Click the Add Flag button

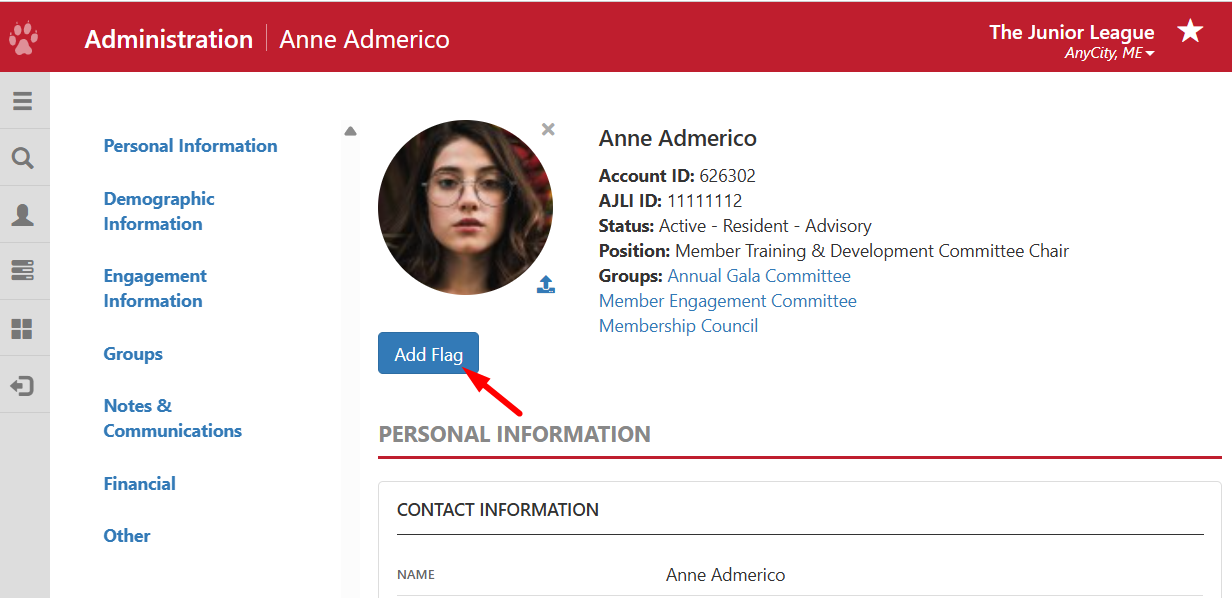coord(428,354)
